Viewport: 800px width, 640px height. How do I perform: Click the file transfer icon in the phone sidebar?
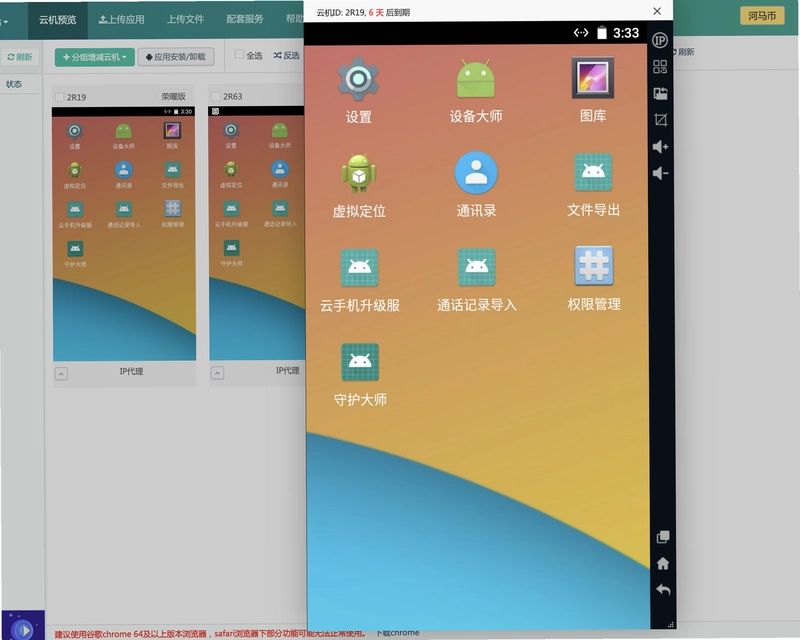660,93
